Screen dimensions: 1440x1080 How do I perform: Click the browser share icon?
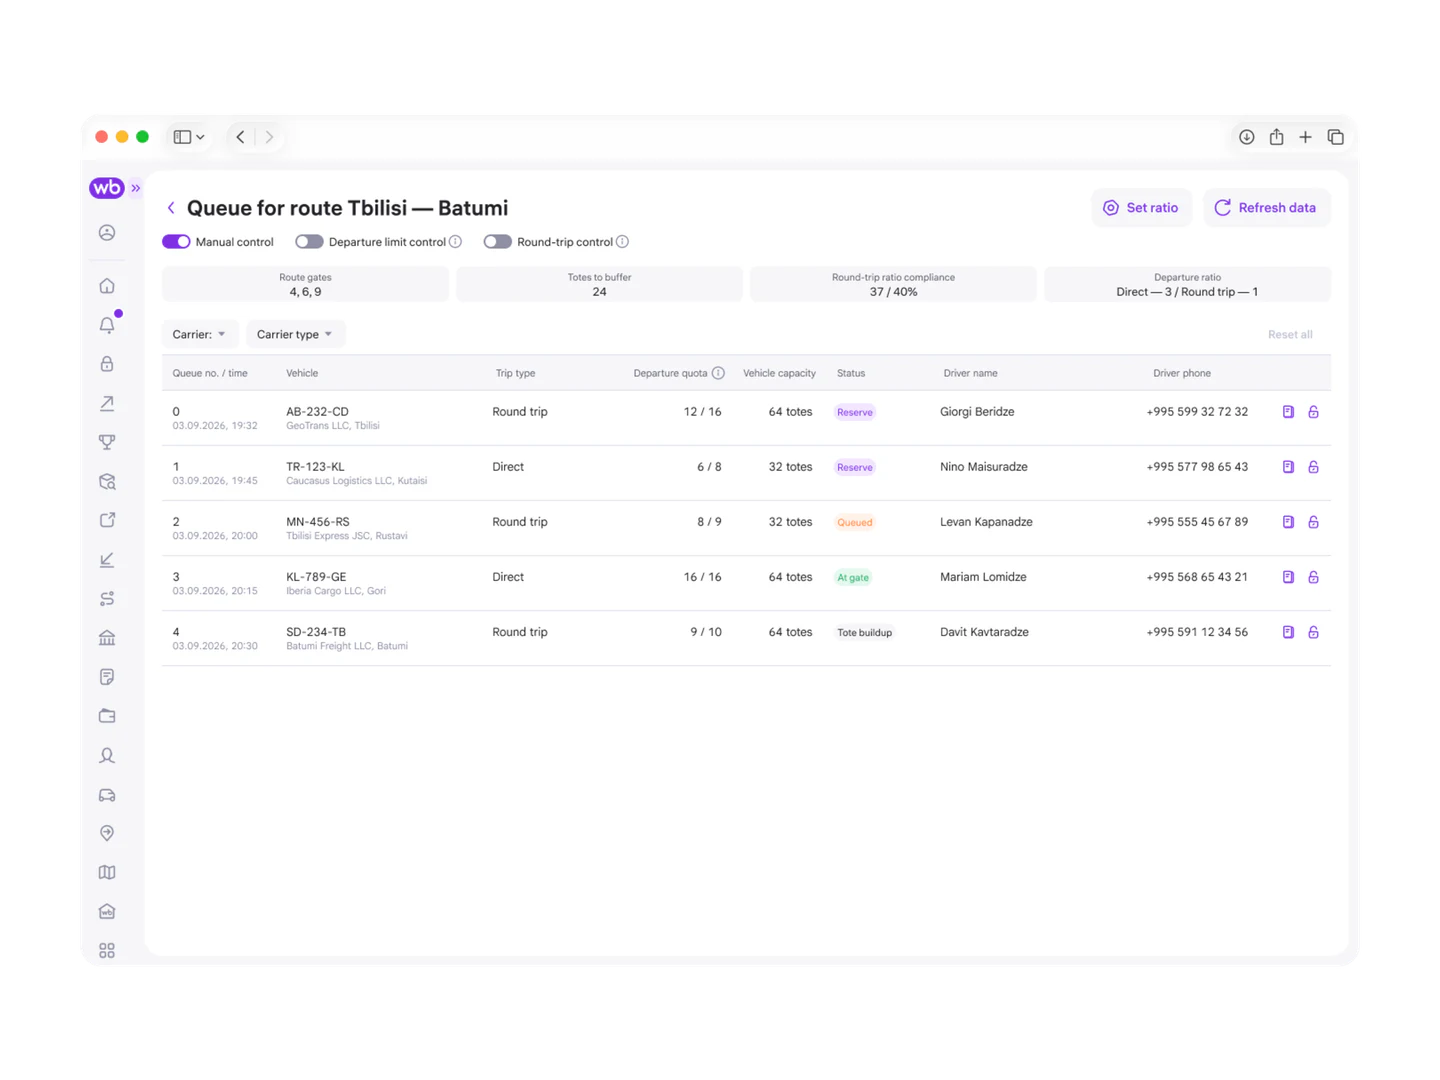tap(1277, 137)
